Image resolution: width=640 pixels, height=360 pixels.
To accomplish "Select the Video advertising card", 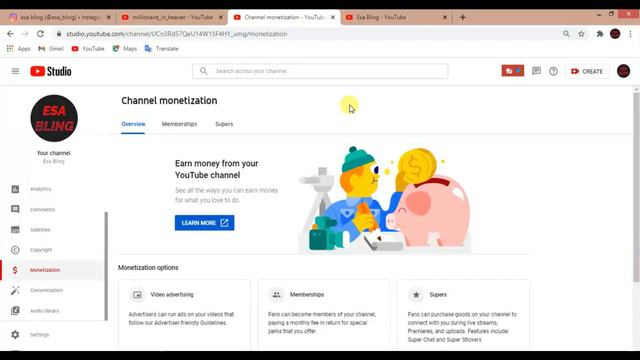I will tap(184, 314).
